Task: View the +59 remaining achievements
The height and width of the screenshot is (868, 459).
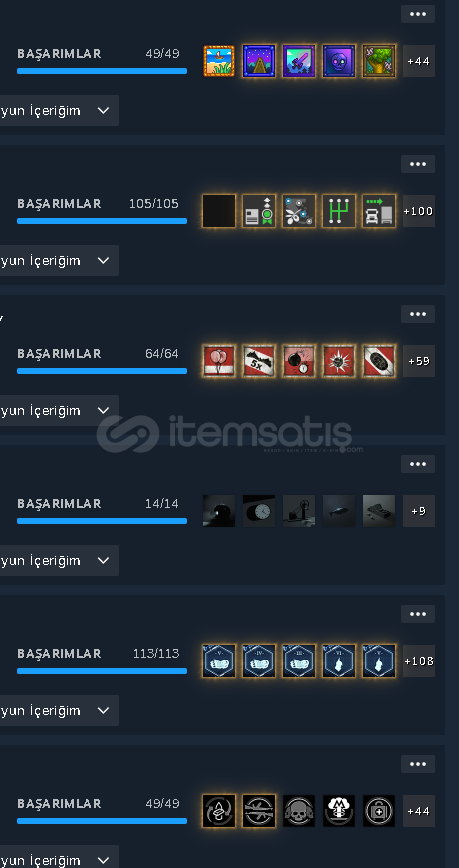Action: pos(419,361)
